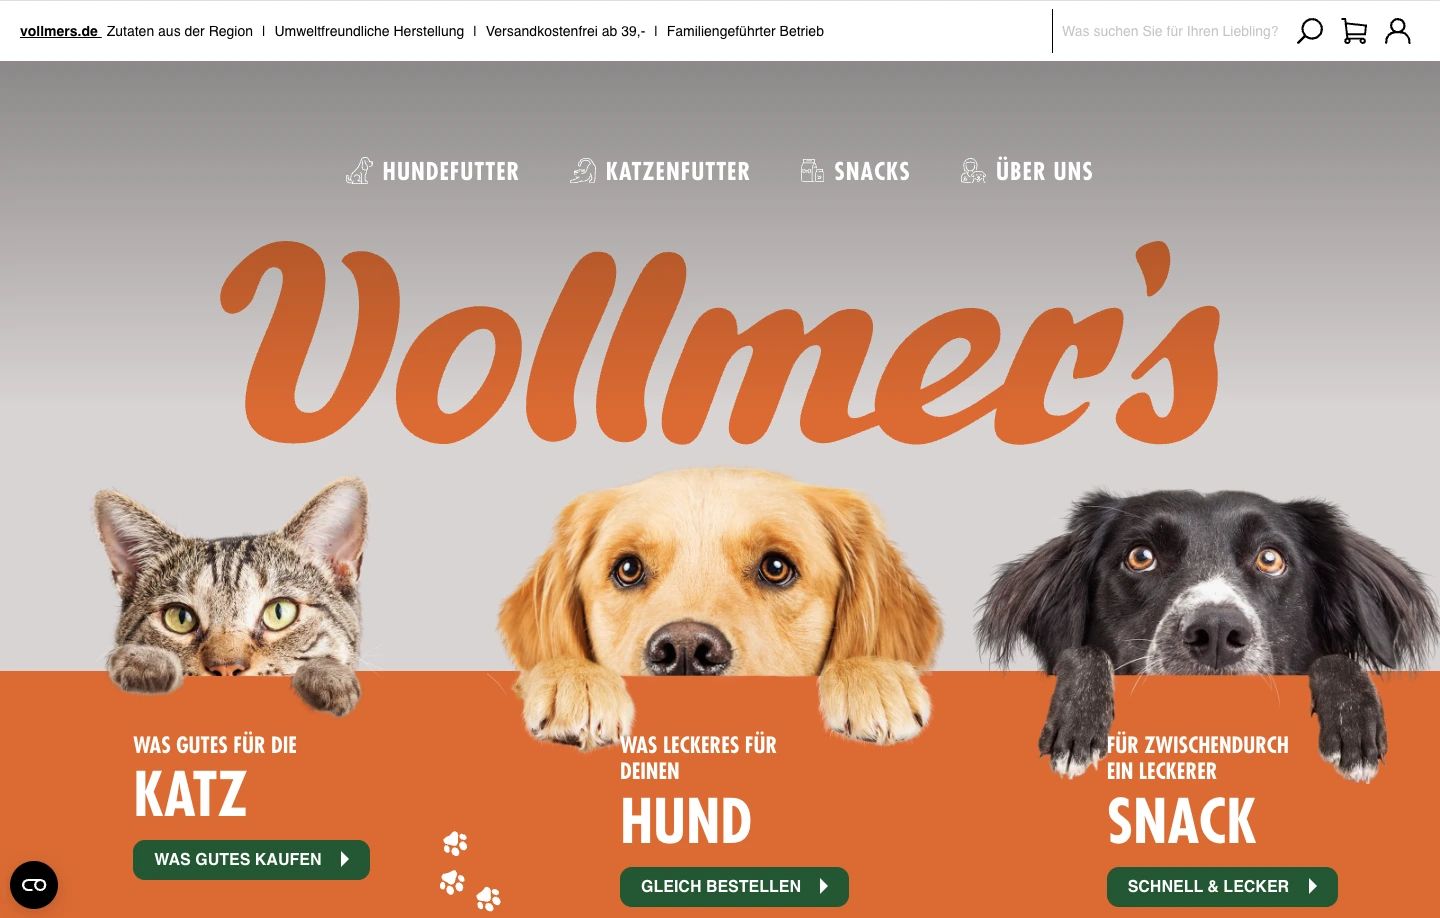This screenshot has height=918, width=1440.
Task: Open the search magnifier icon
Action: click(1309, 31)
